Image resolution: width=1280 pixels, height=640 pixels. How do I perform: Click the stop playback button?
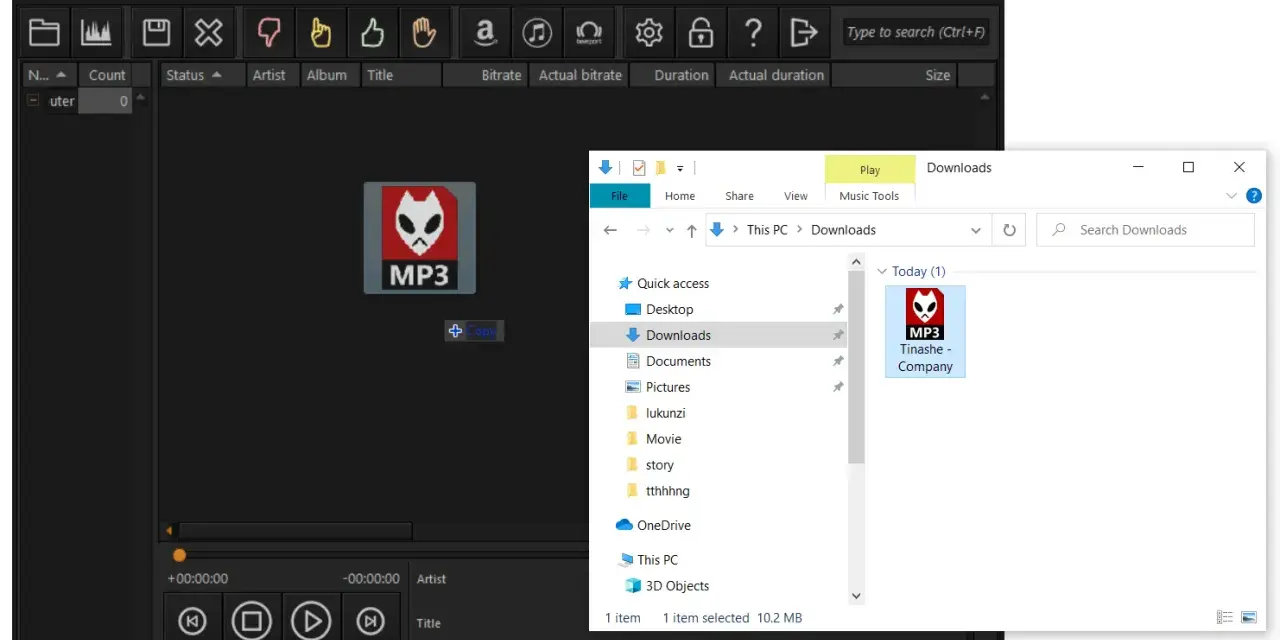click(x=251, y=621)
